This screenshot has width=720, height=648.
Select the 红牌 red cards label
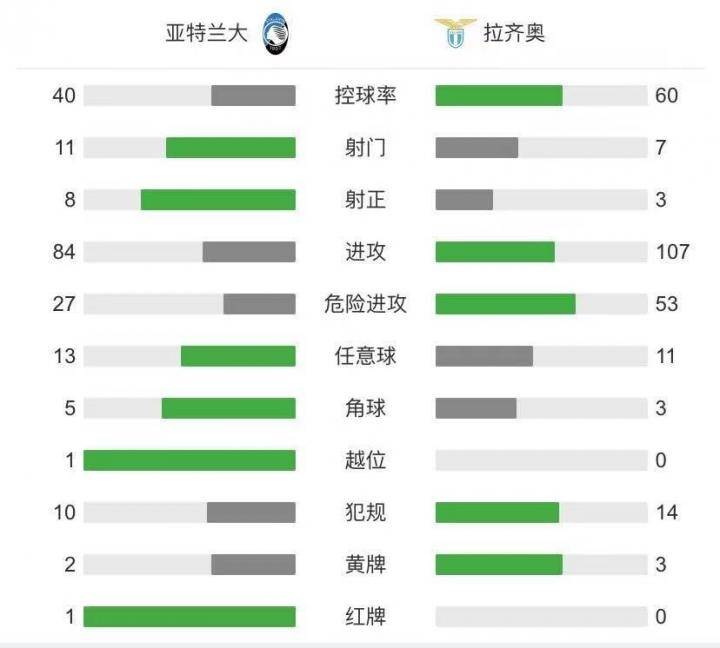point(366,616)
